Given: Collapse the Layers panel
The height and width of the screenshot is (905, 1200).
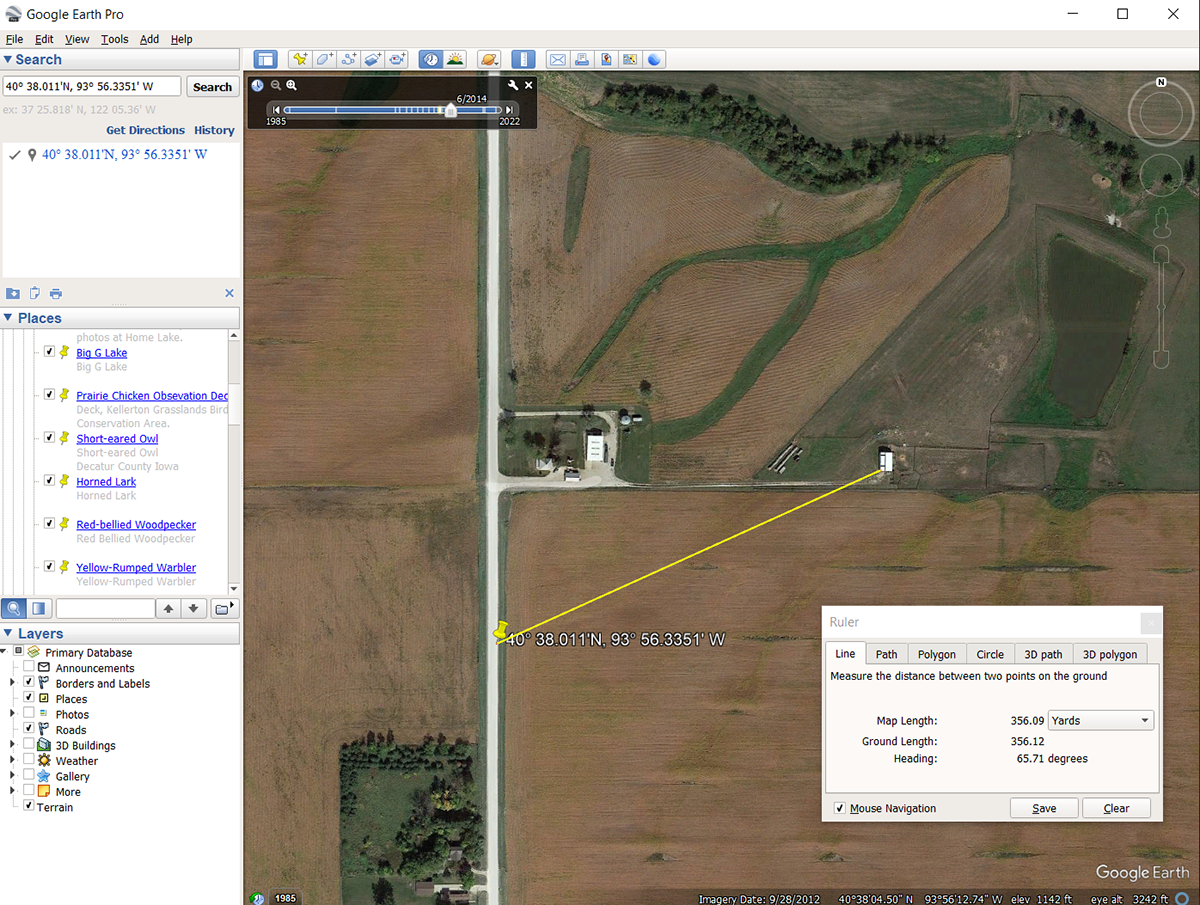Looking at the screenshot, I should point(8,633).
